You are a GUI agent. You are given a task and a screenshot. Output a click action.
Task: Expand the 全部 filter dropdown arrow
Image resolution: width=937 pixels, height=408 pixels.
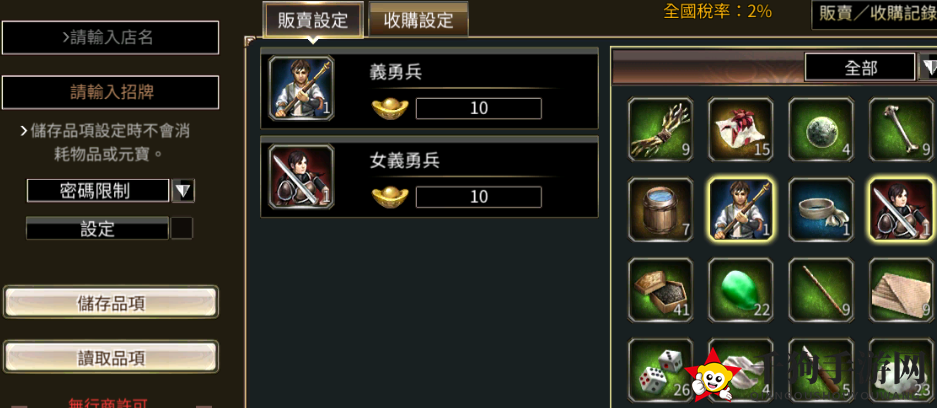928,67
